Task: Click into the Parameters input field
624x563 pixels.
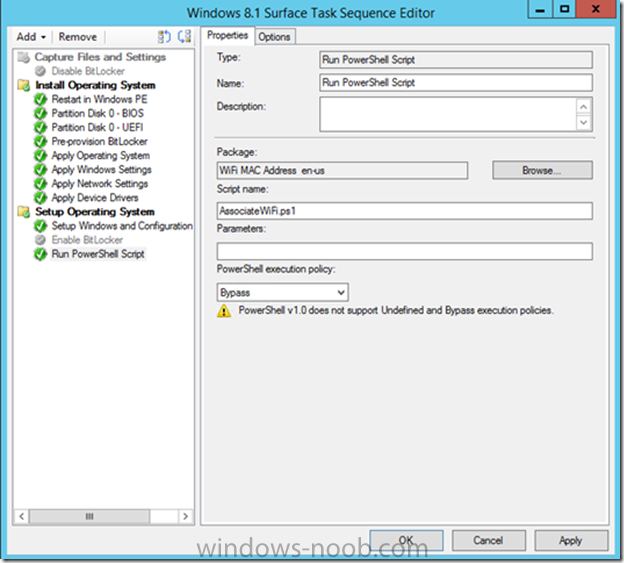Action: (x=405, y=251)
